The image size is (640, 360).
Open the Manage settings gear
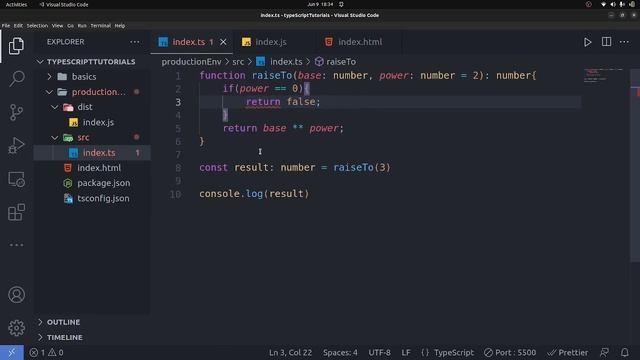(16, 328)
